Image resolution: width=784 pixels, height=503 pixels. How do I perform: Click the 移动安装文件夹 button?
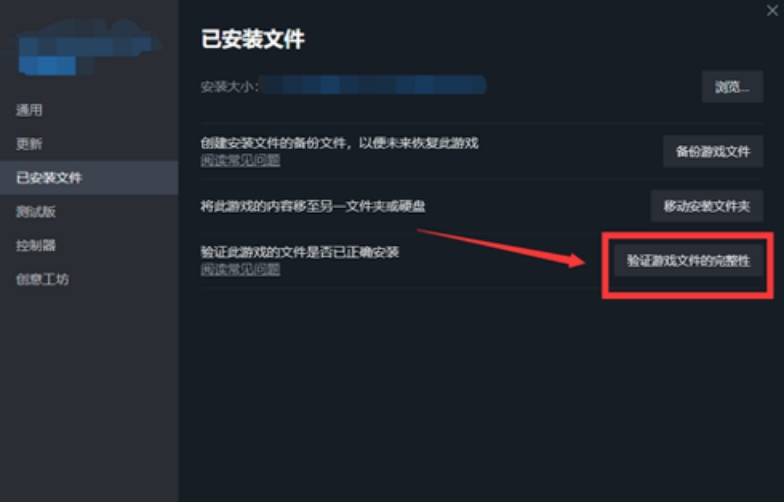click(x=706, y=206)
